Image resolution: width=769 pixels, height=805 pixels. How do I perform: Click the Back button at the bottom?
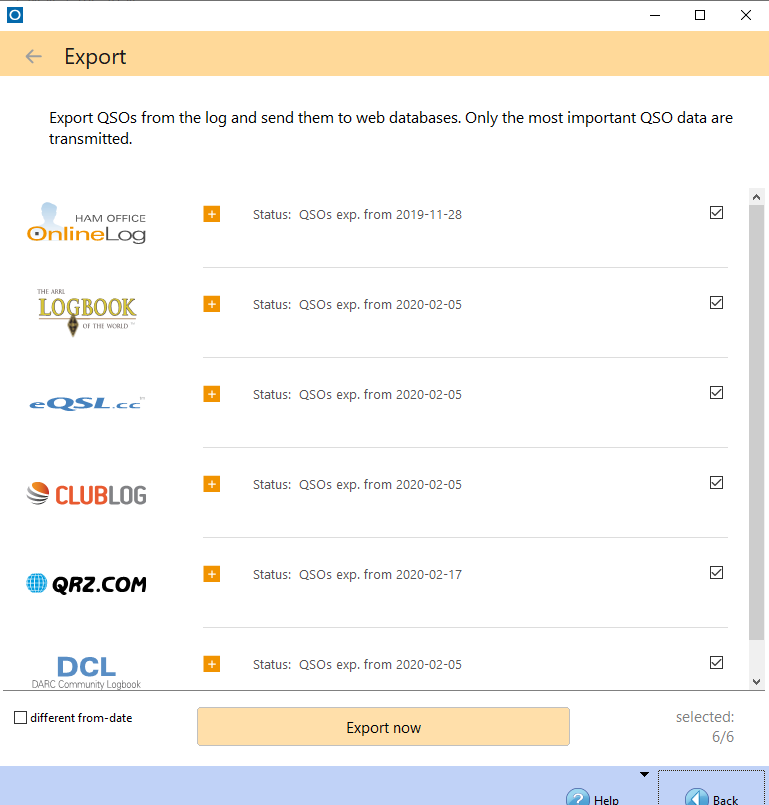point(711,788)
